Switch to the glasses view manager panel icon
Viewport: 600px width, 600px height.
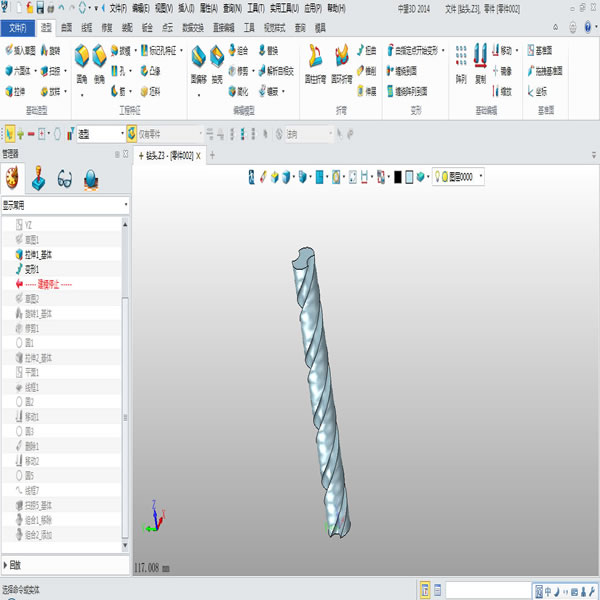pyautogui.click(x=64, y=179)
